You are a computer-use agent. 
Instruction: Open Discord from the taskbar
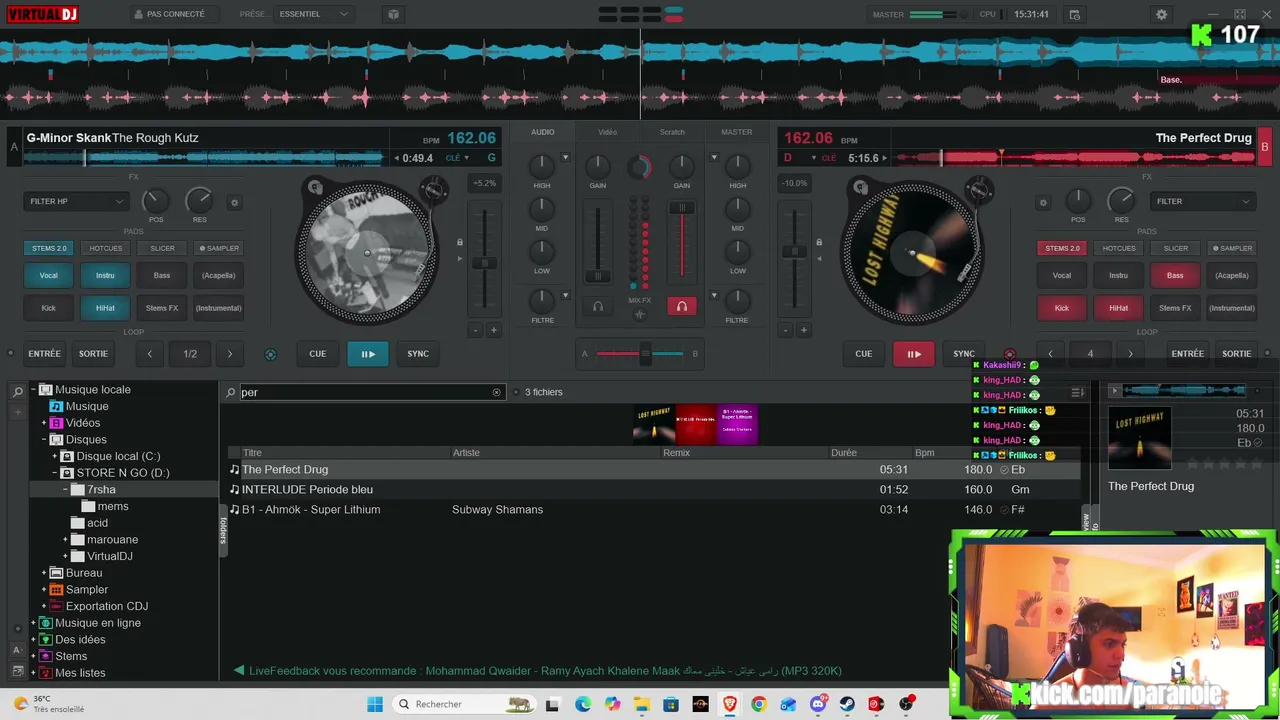818,704
